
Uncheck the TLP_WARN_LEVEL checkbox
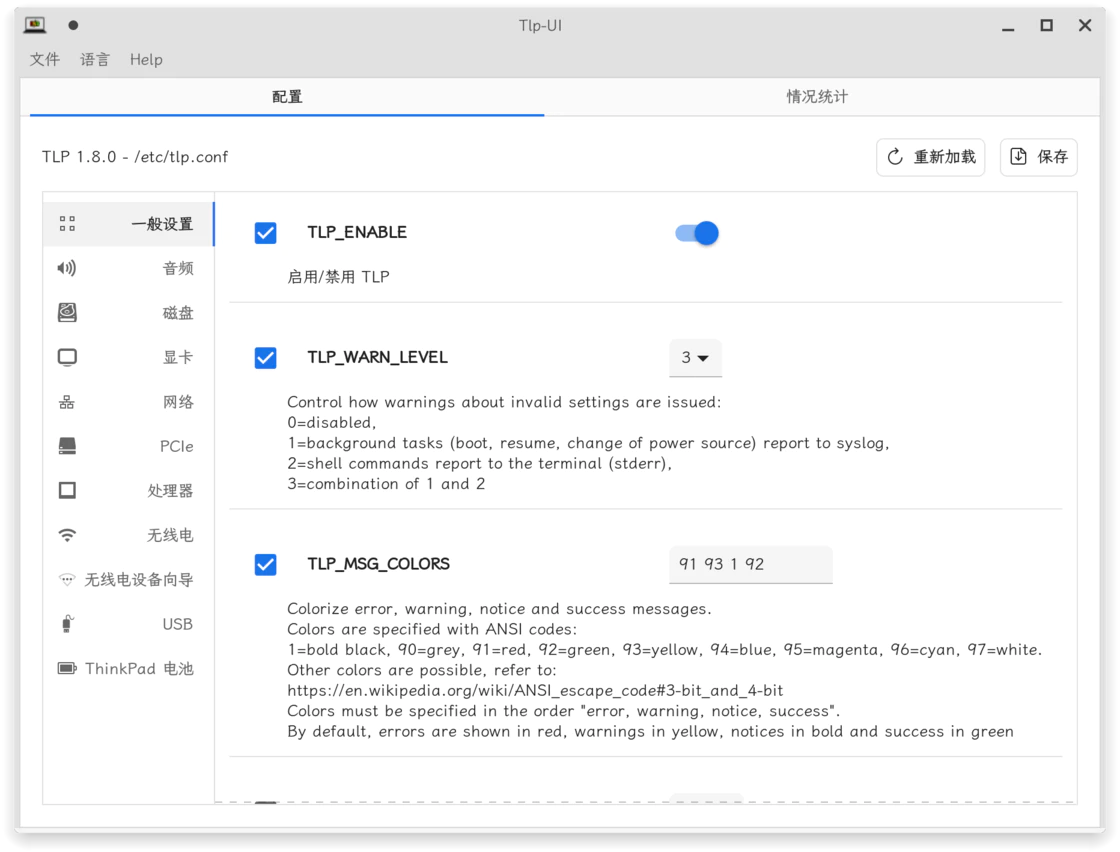coord(266,358)
